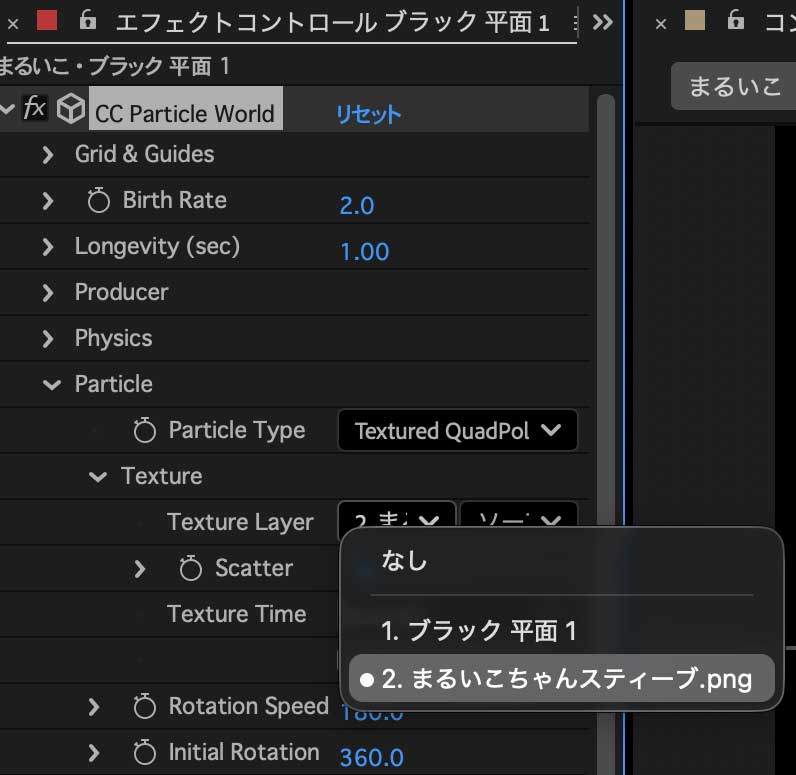Toggle the Effect Controls panel lock

88,20
